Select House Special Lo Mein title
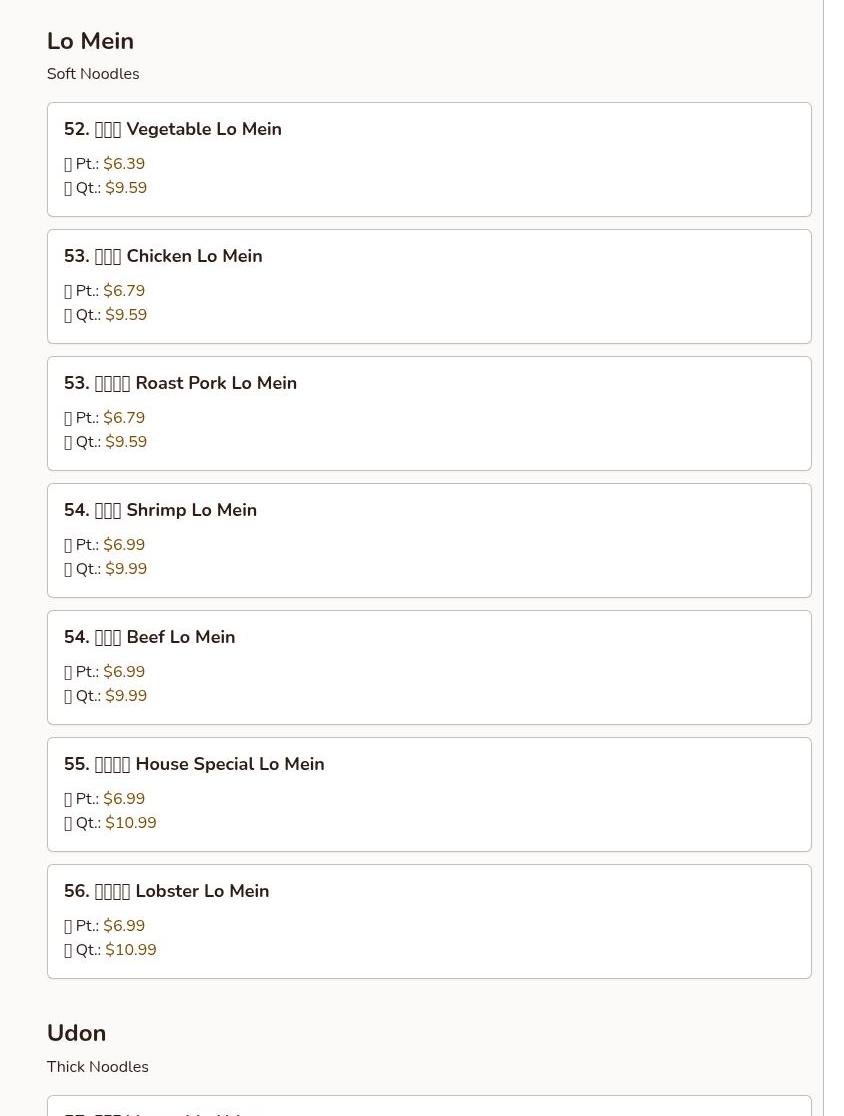 point(194,764)
